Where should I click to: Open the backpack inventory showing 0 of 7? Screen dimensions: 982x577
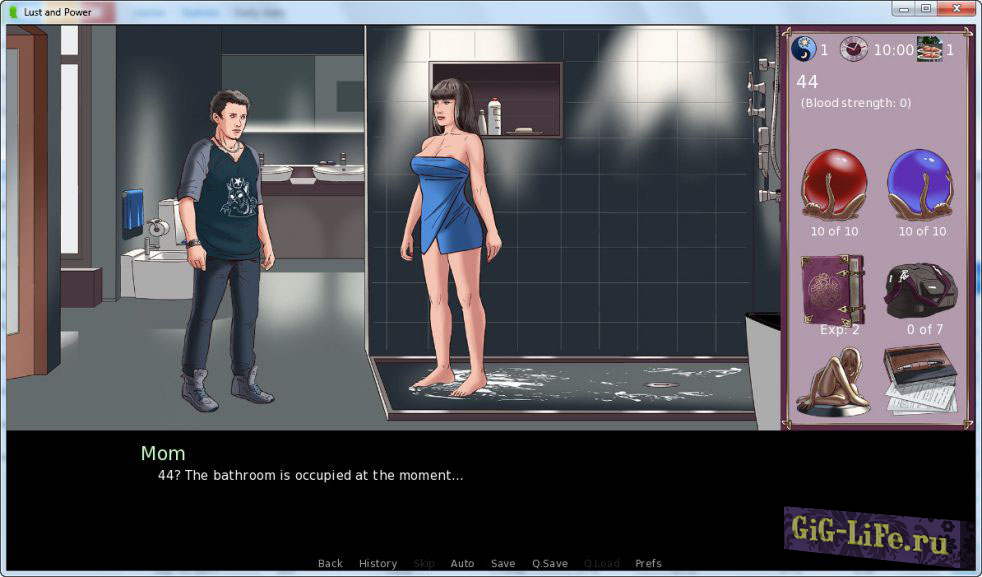[921, 290]
